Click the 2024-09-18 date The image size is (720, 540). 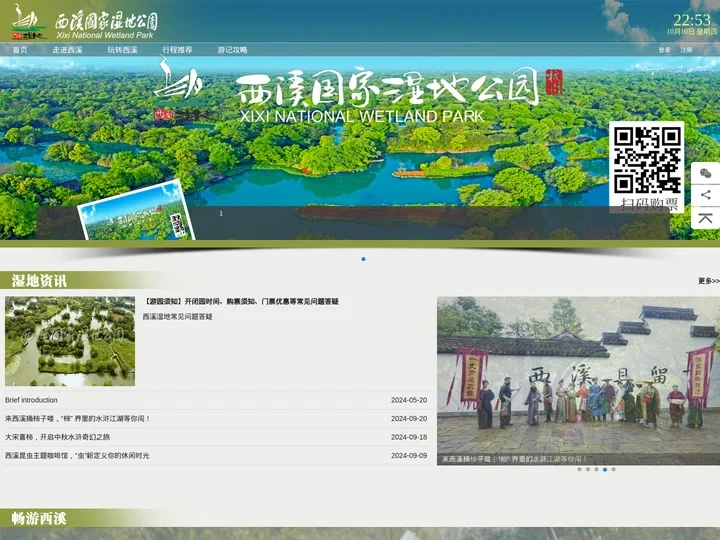click(409, 437)
